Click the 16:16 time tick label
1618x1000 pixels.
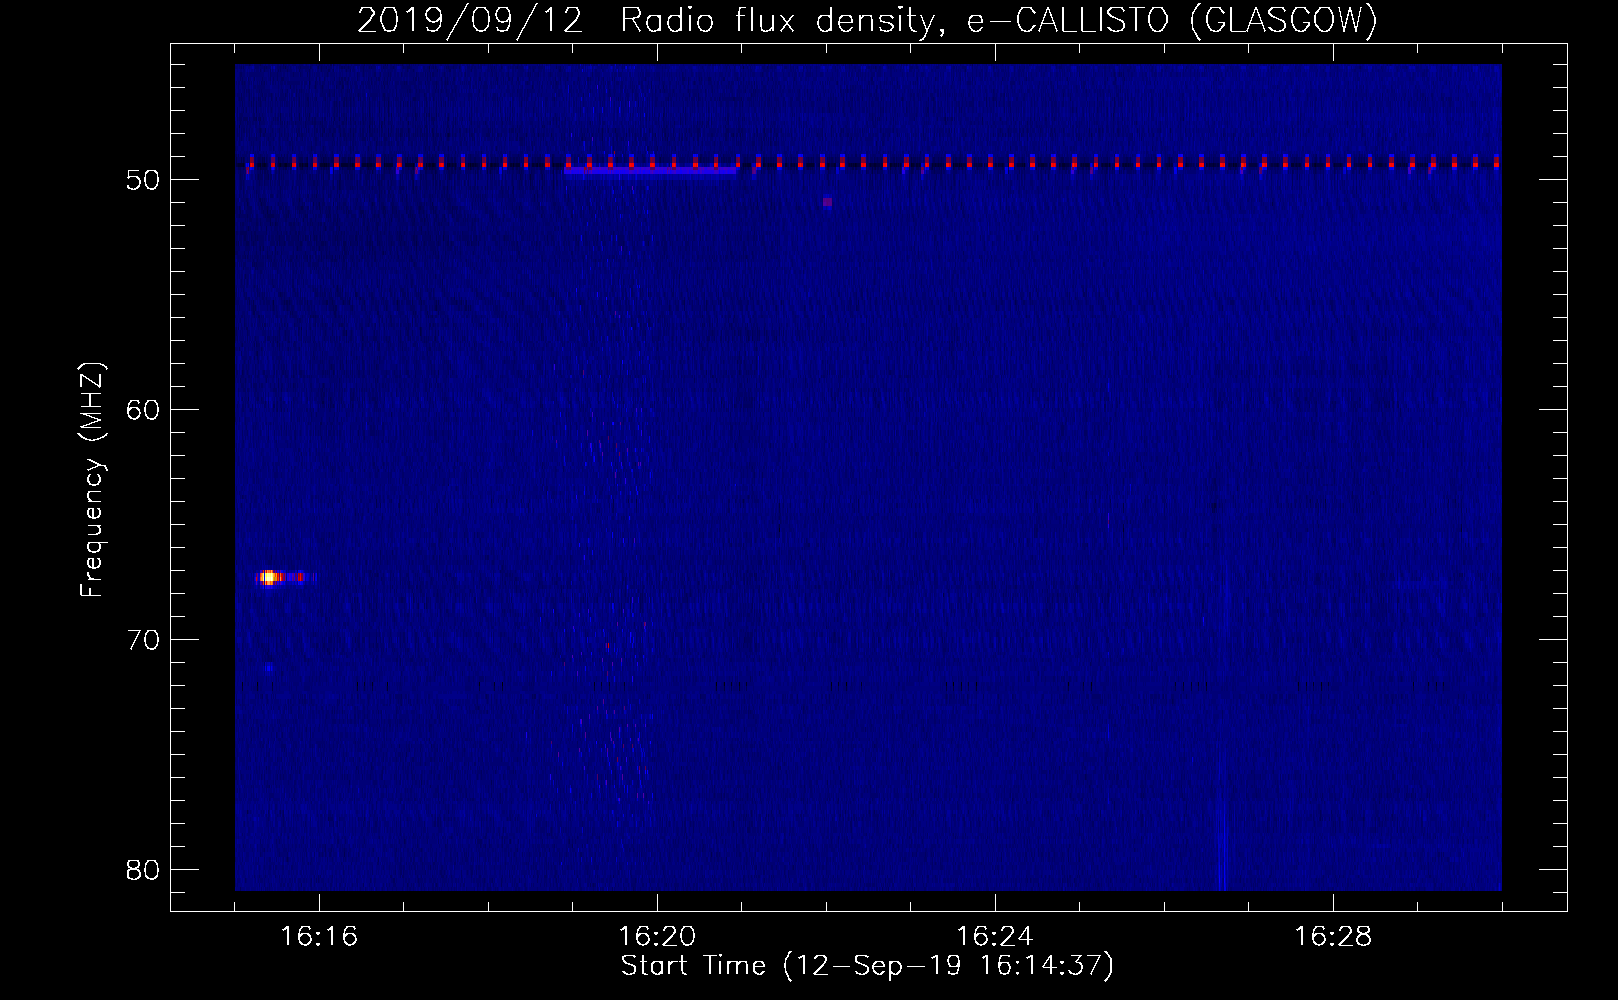(x=319, y=936)
